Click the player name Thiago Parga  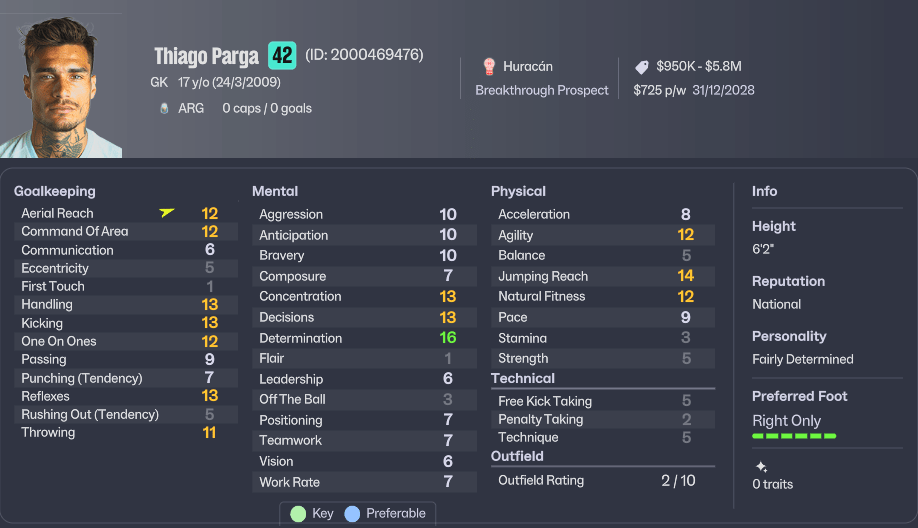[x=207, y=56]
